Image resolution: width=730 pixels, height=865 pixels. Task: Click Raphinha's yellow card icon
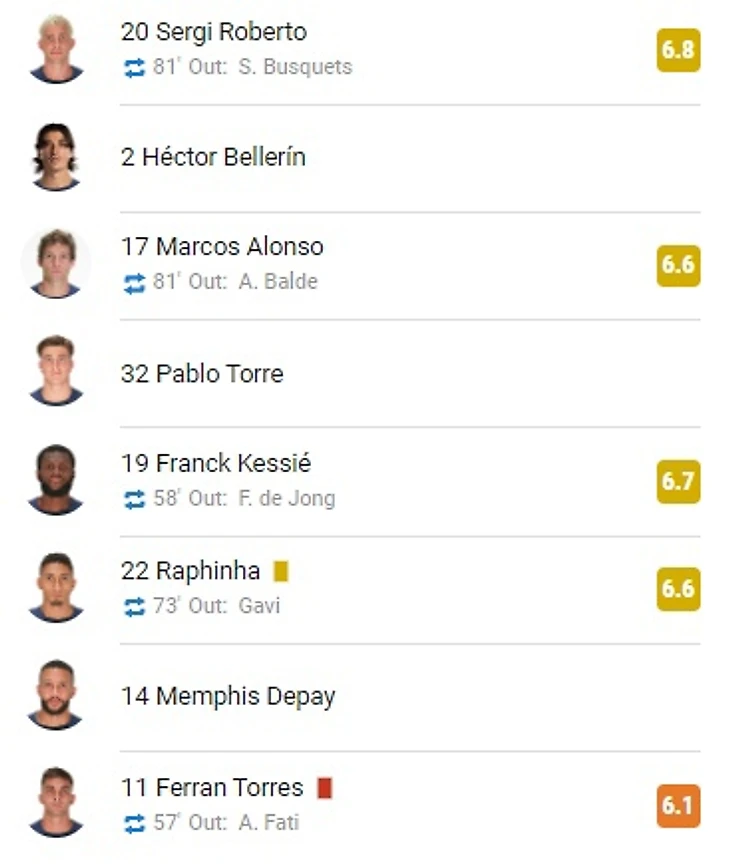(281, 571)
